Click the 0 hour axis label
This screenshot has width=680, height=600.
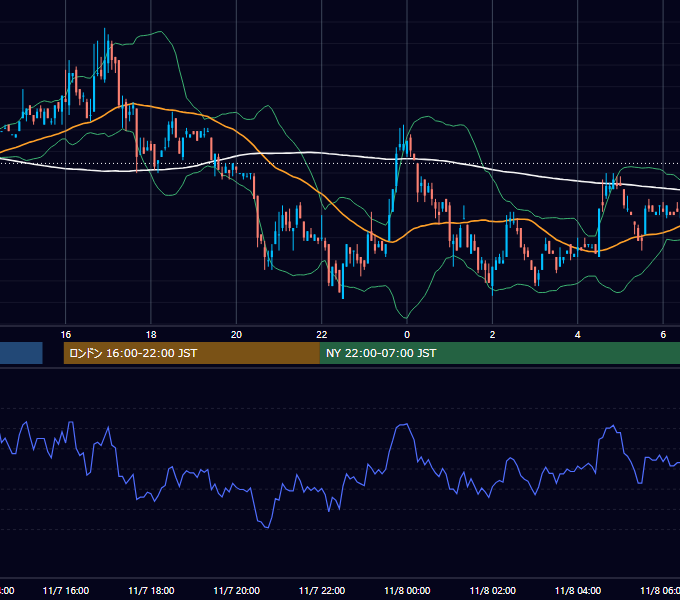(x=407, y=335)
